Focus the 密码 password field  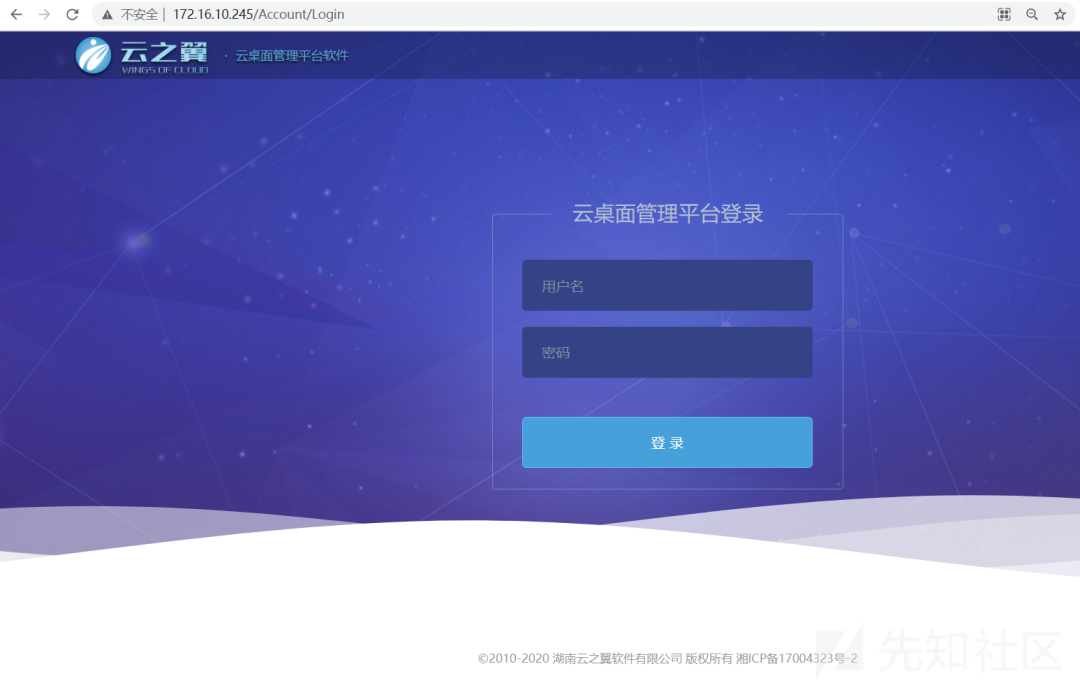667,352
